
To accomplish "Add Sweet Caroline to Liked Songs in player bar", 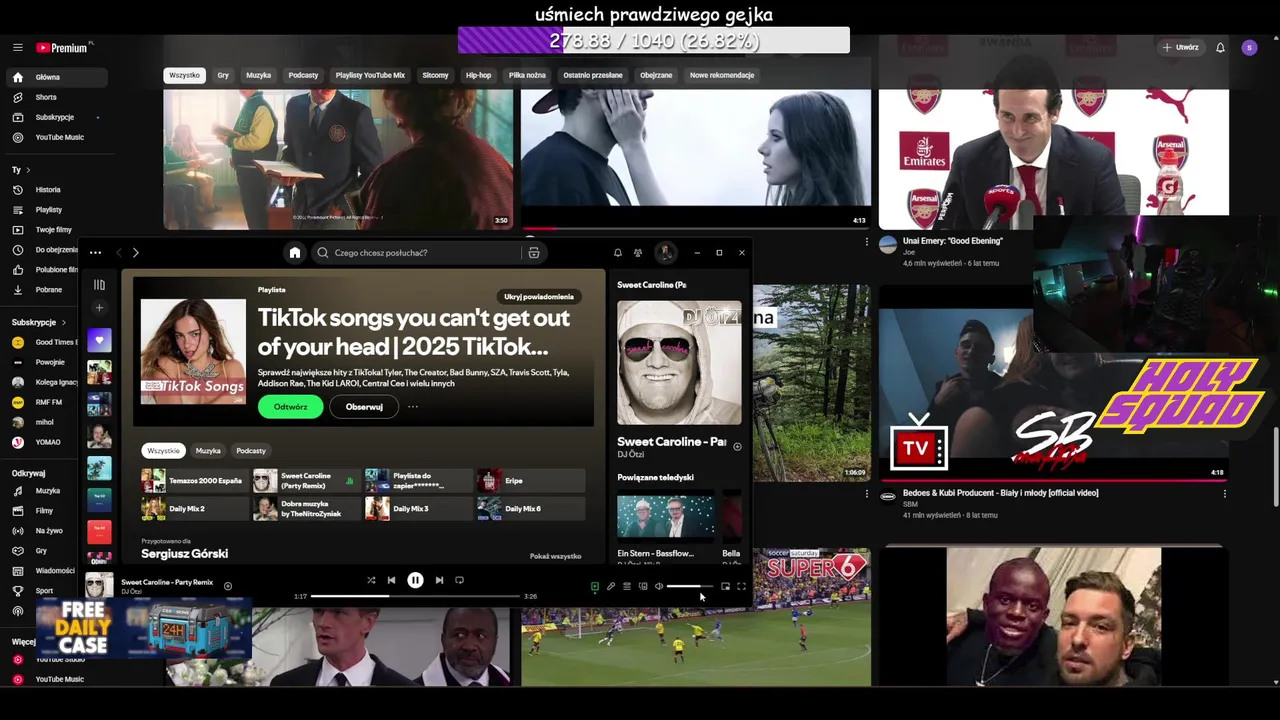I will (228, 586).
